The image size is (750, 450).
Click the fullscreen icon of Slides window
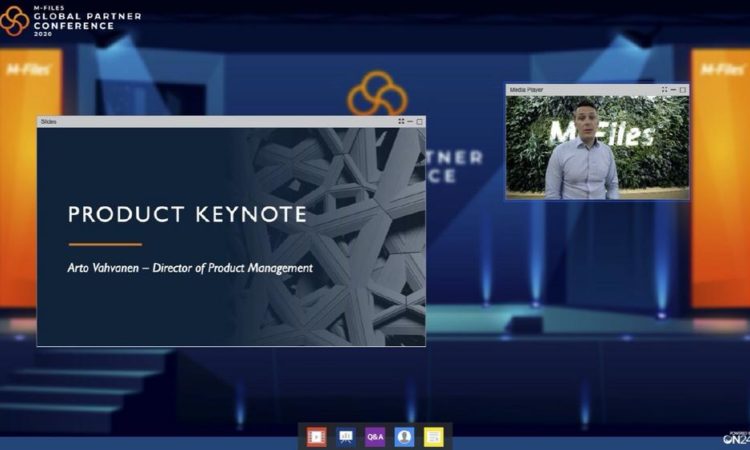pos(401,121)
